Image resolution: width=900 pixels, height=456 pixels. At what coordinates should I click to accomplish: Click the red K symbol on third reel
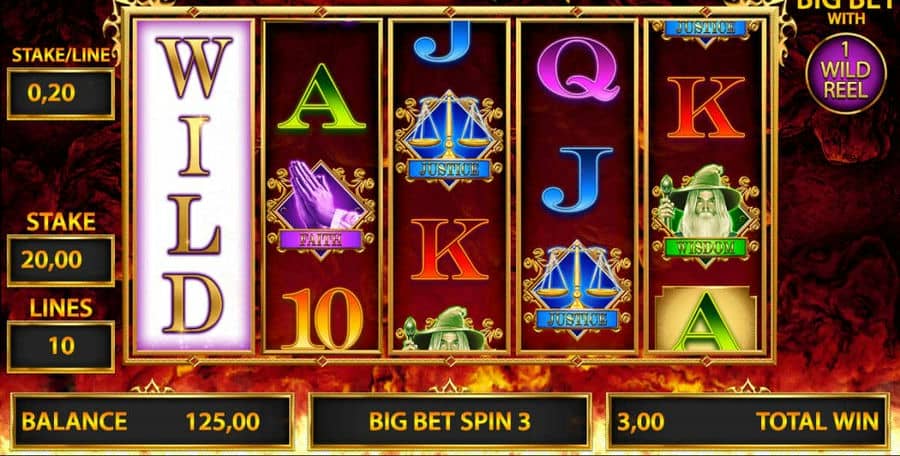pos(449,249)
